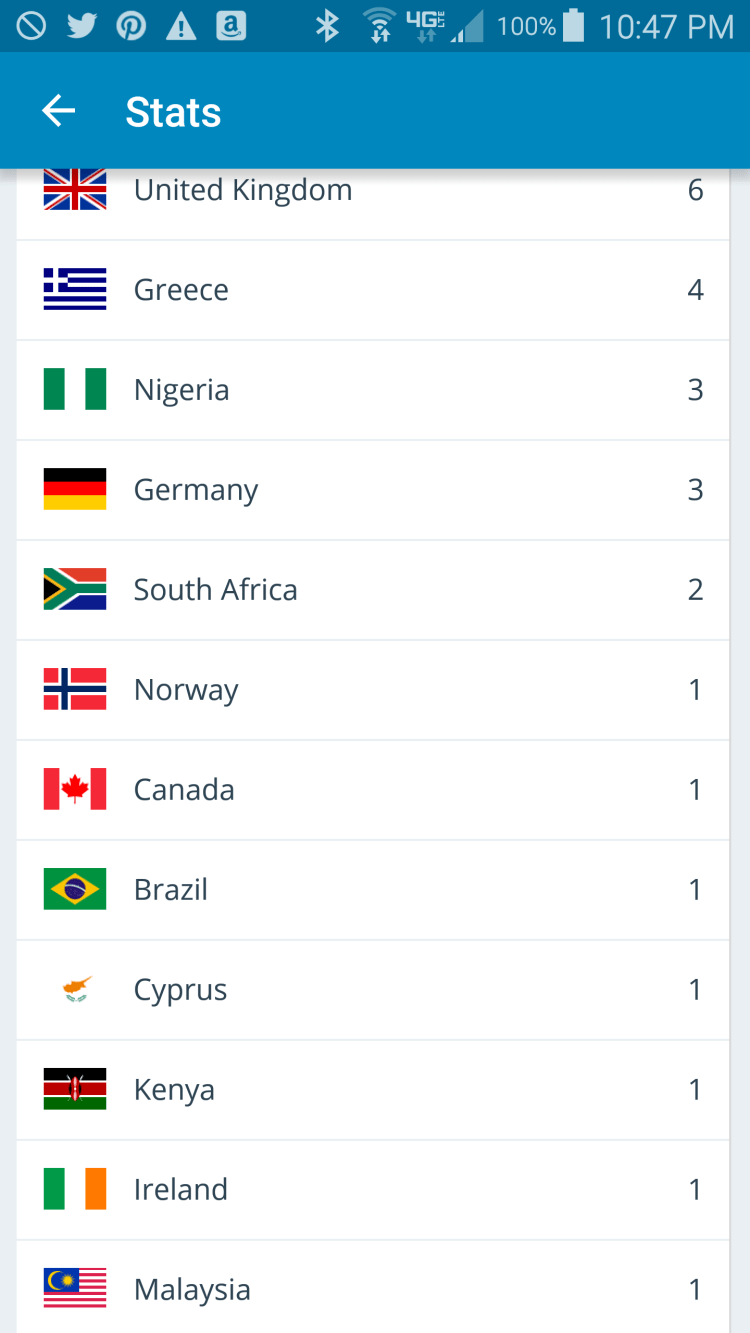Screen dimensions: 750x1333
Task: Tap the back arrow in Stats header
Action: click(x=59, y=111)
